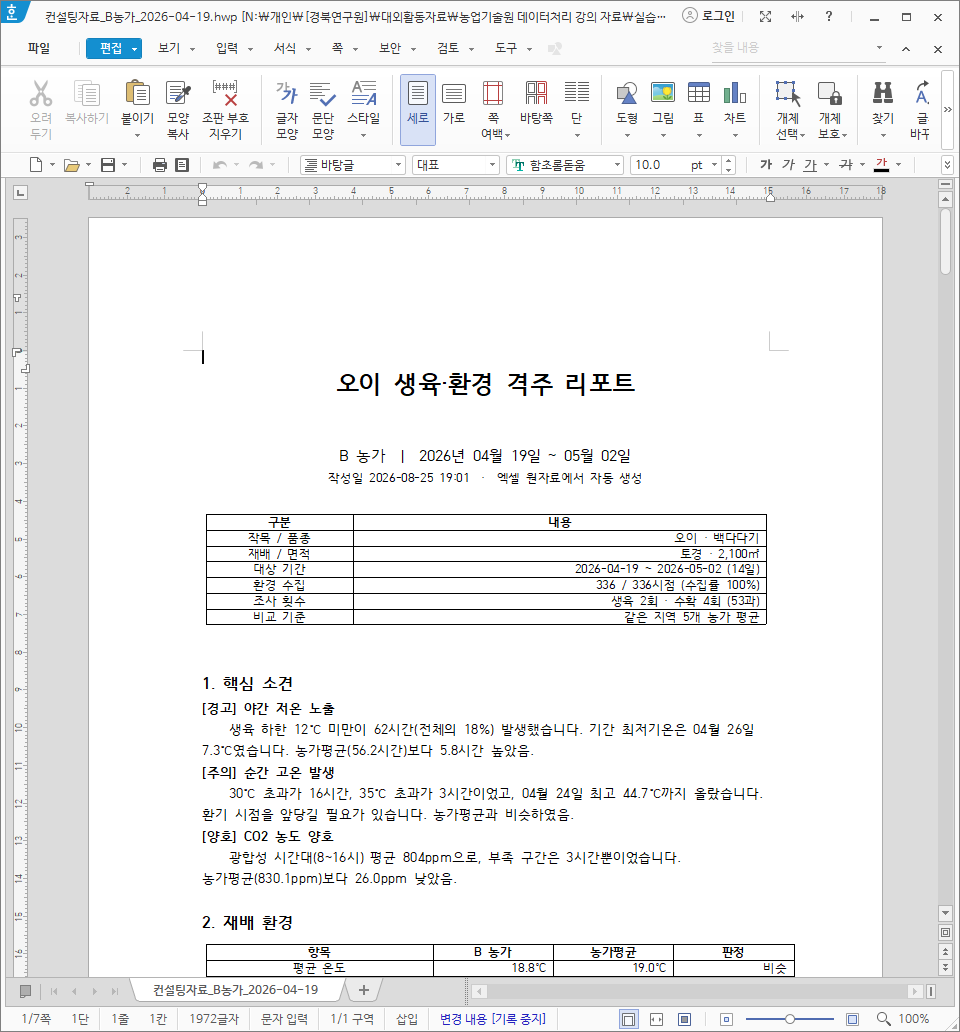960x1032 pixels.
Task: Collapse the ribbon with the up chevron
Action: [x=906, y=49]
